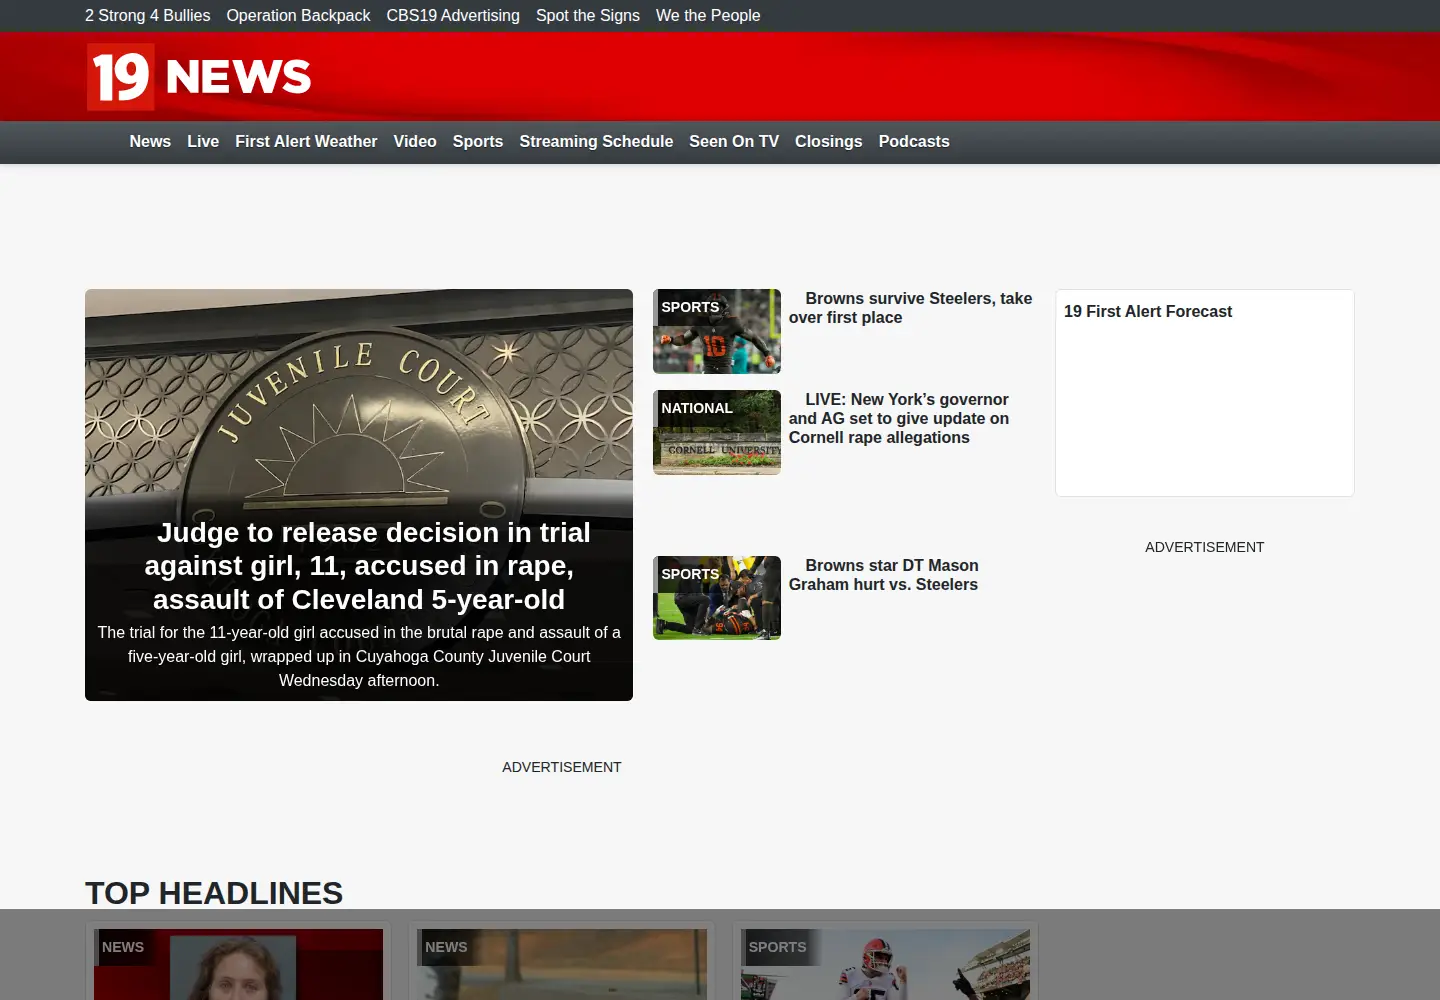Click the Browns player number 10 thumbnail
Image resolution: width=1440 pixels, height=1000 pixels.
click(x=717, y=331)
